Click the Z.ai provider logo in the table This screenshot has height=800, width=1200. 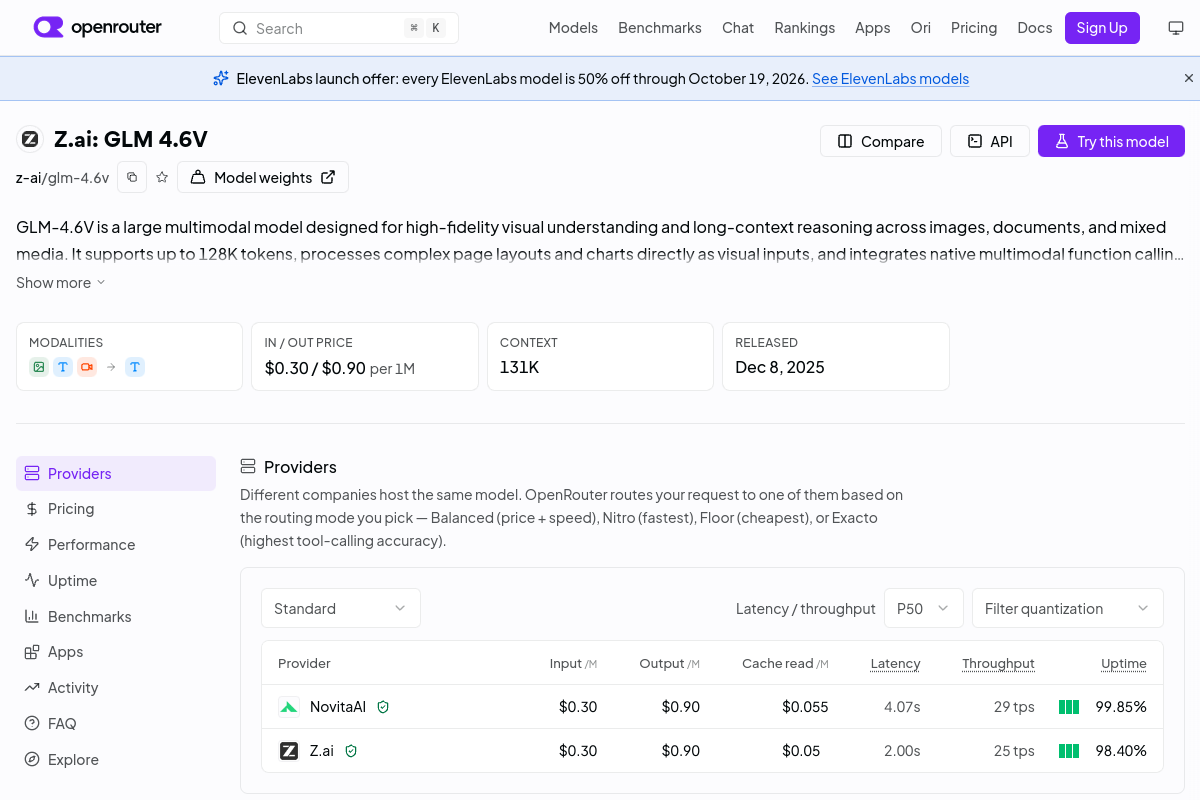pyautogui.click(x=289, y=751)
